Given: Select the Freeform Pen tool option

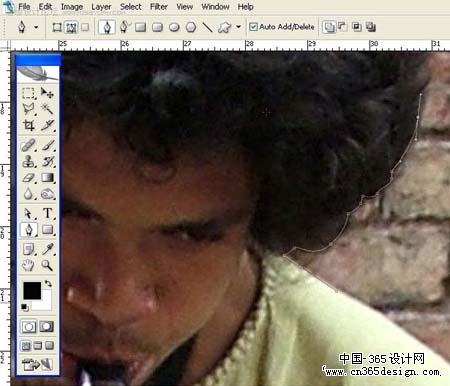Looking at the screenshot, I should (x=124, y=27).
